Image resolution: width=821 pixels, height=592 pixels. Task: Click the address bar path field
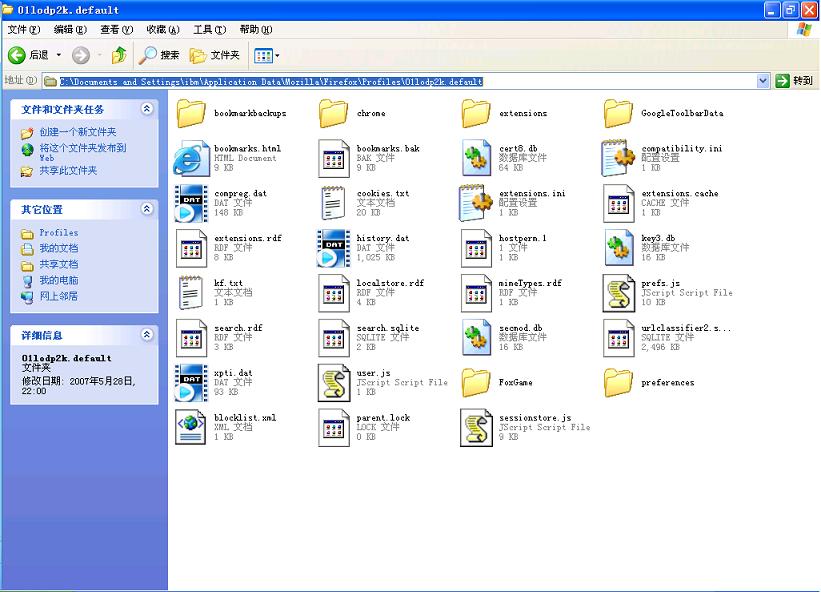[x=400, y=81]
